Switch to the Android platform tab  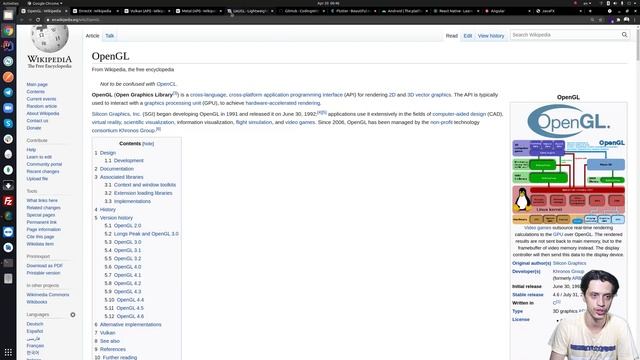tap(403, 11)
